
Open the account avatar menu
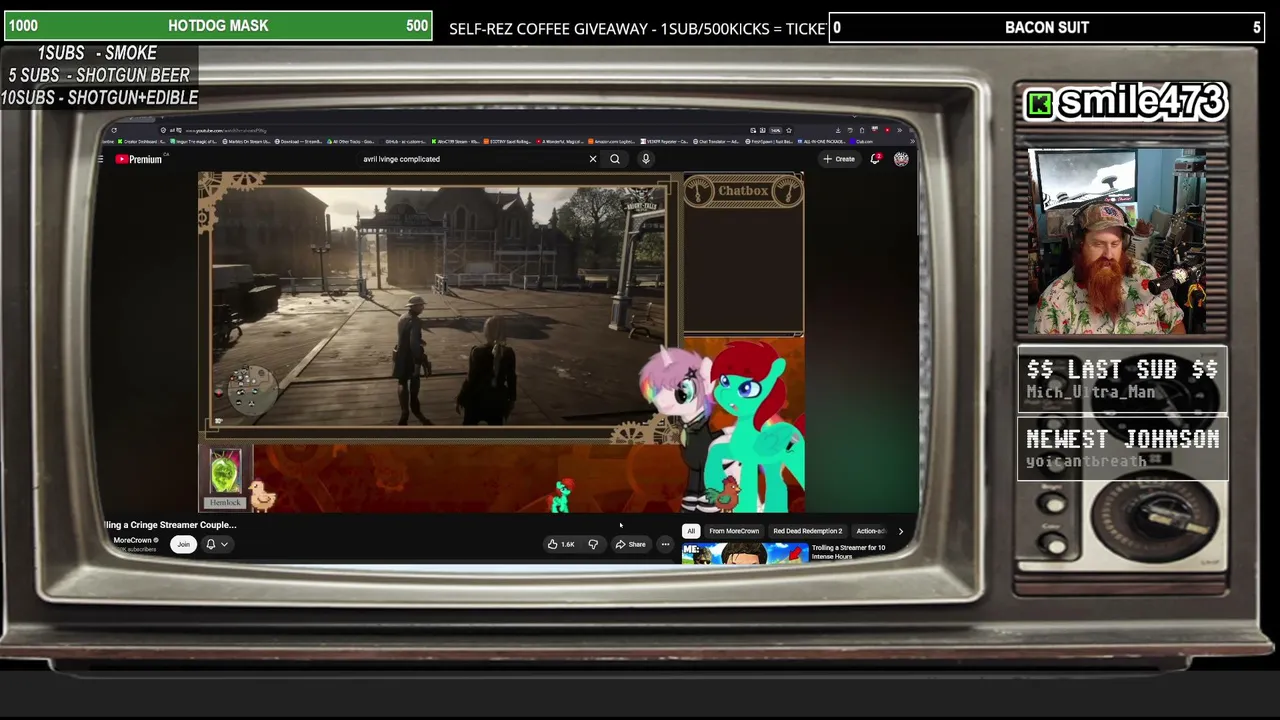pos(901,159)
